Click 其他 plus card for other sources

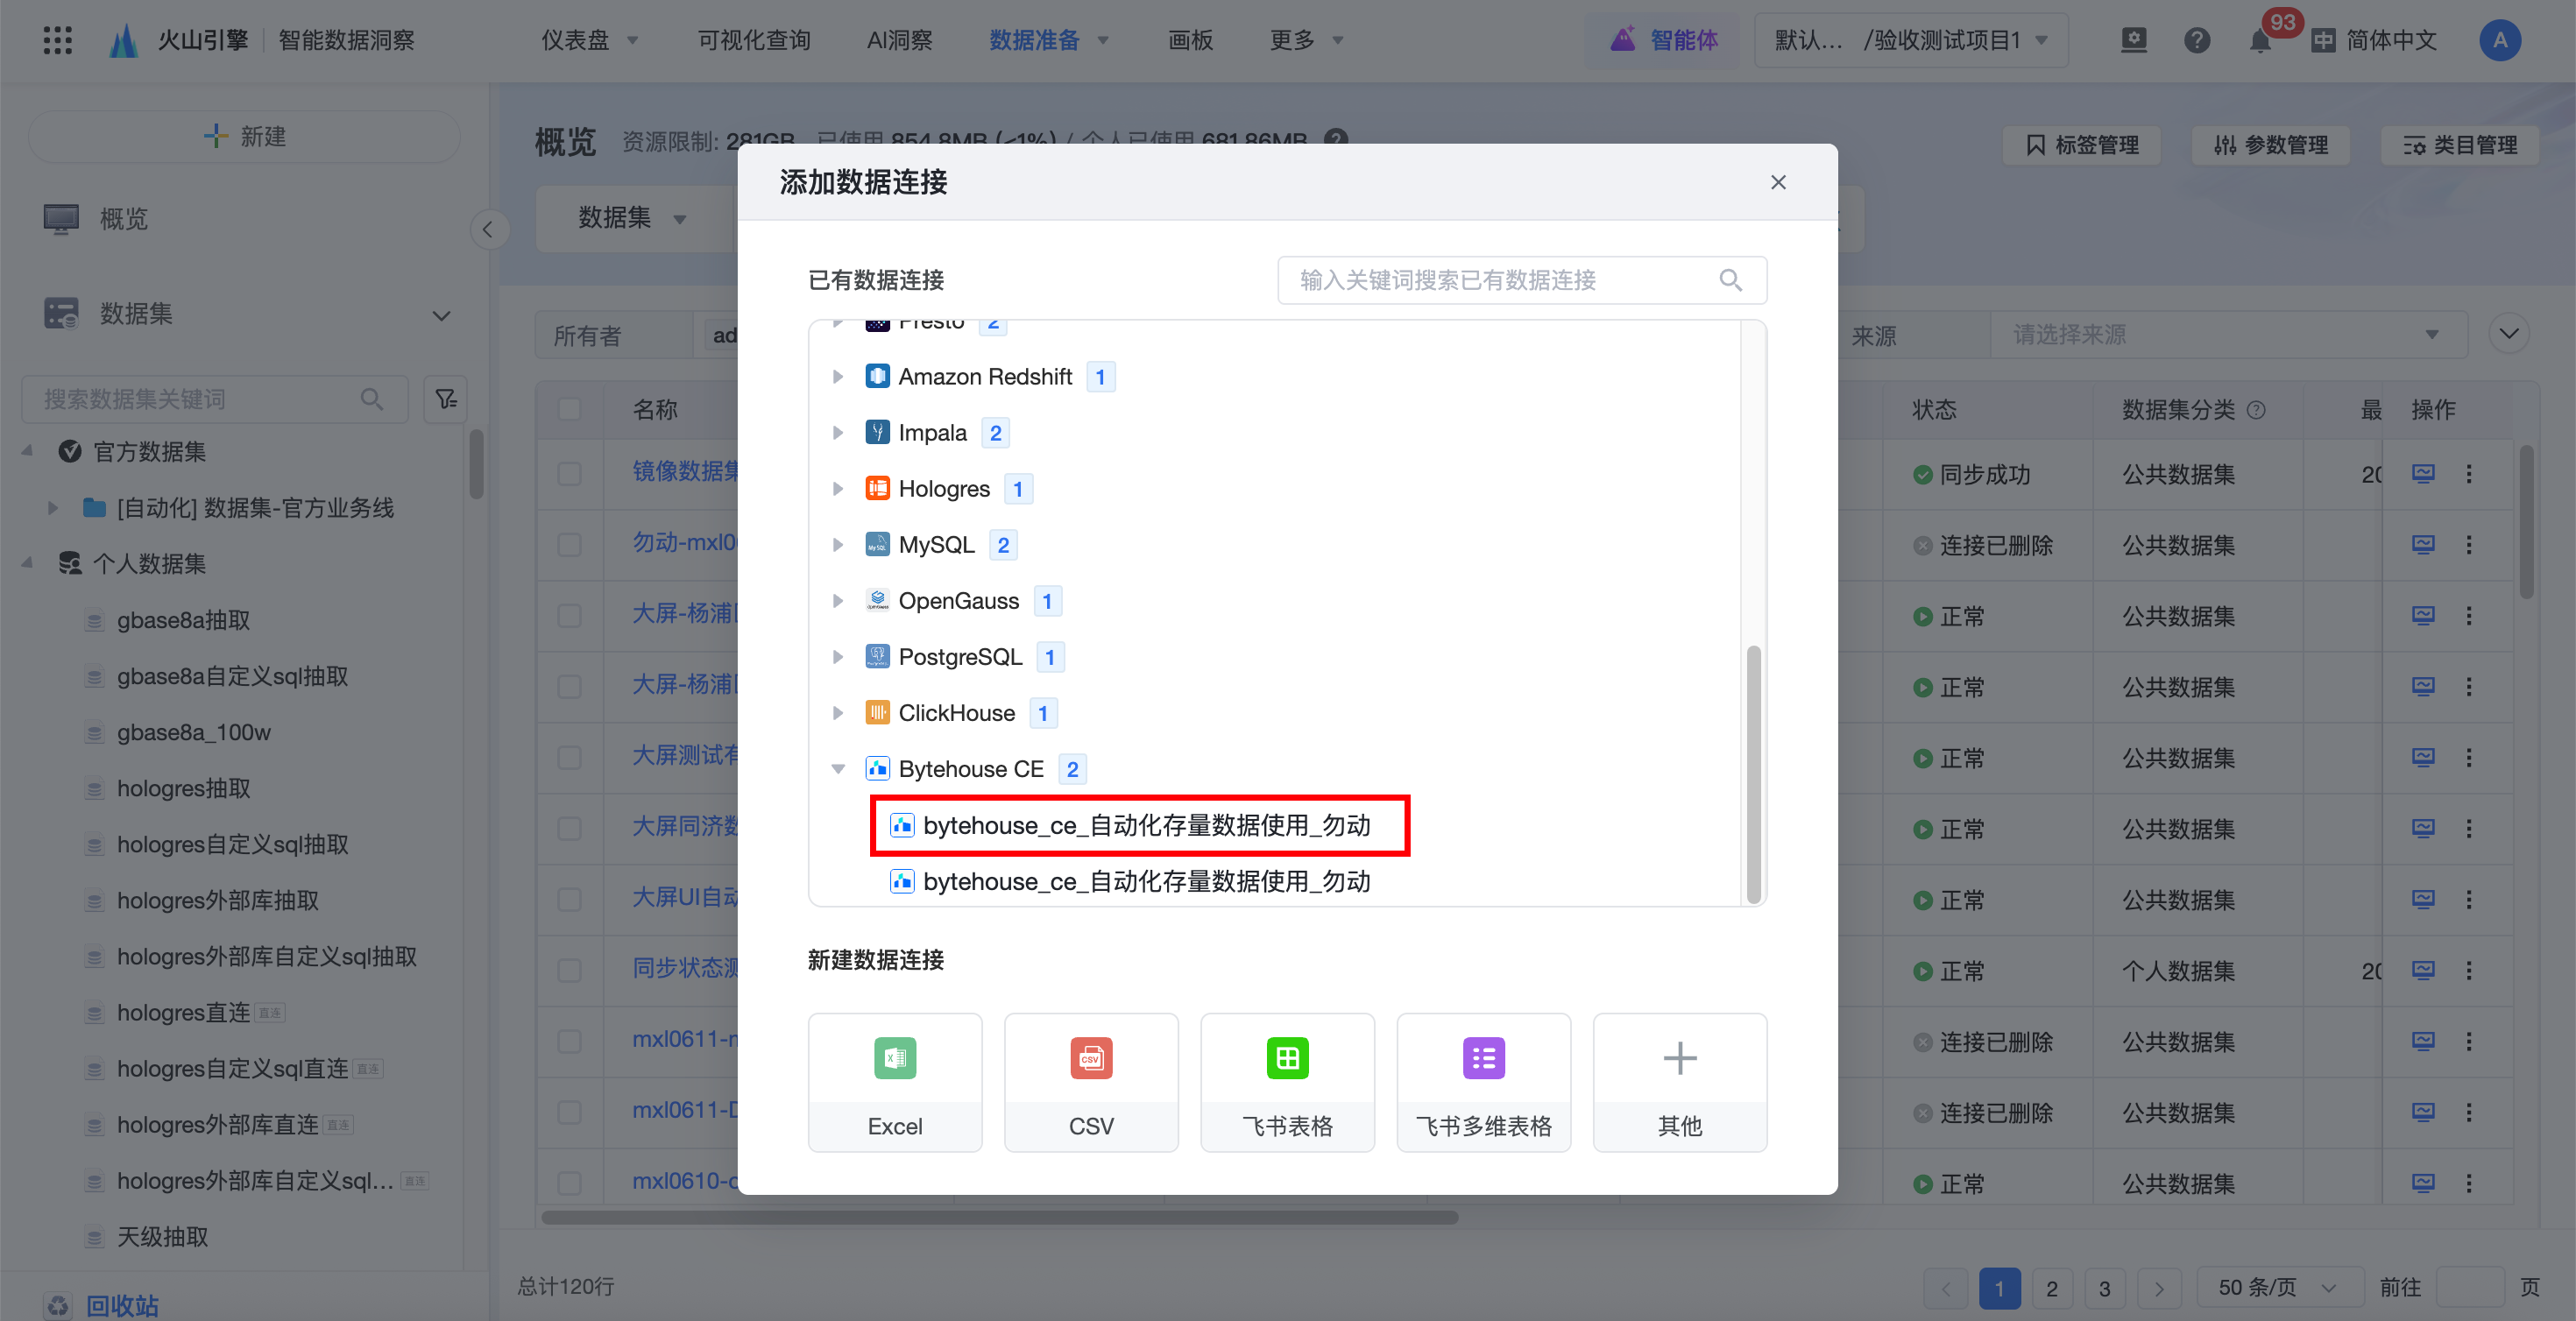click(x=1679, y=1082)
